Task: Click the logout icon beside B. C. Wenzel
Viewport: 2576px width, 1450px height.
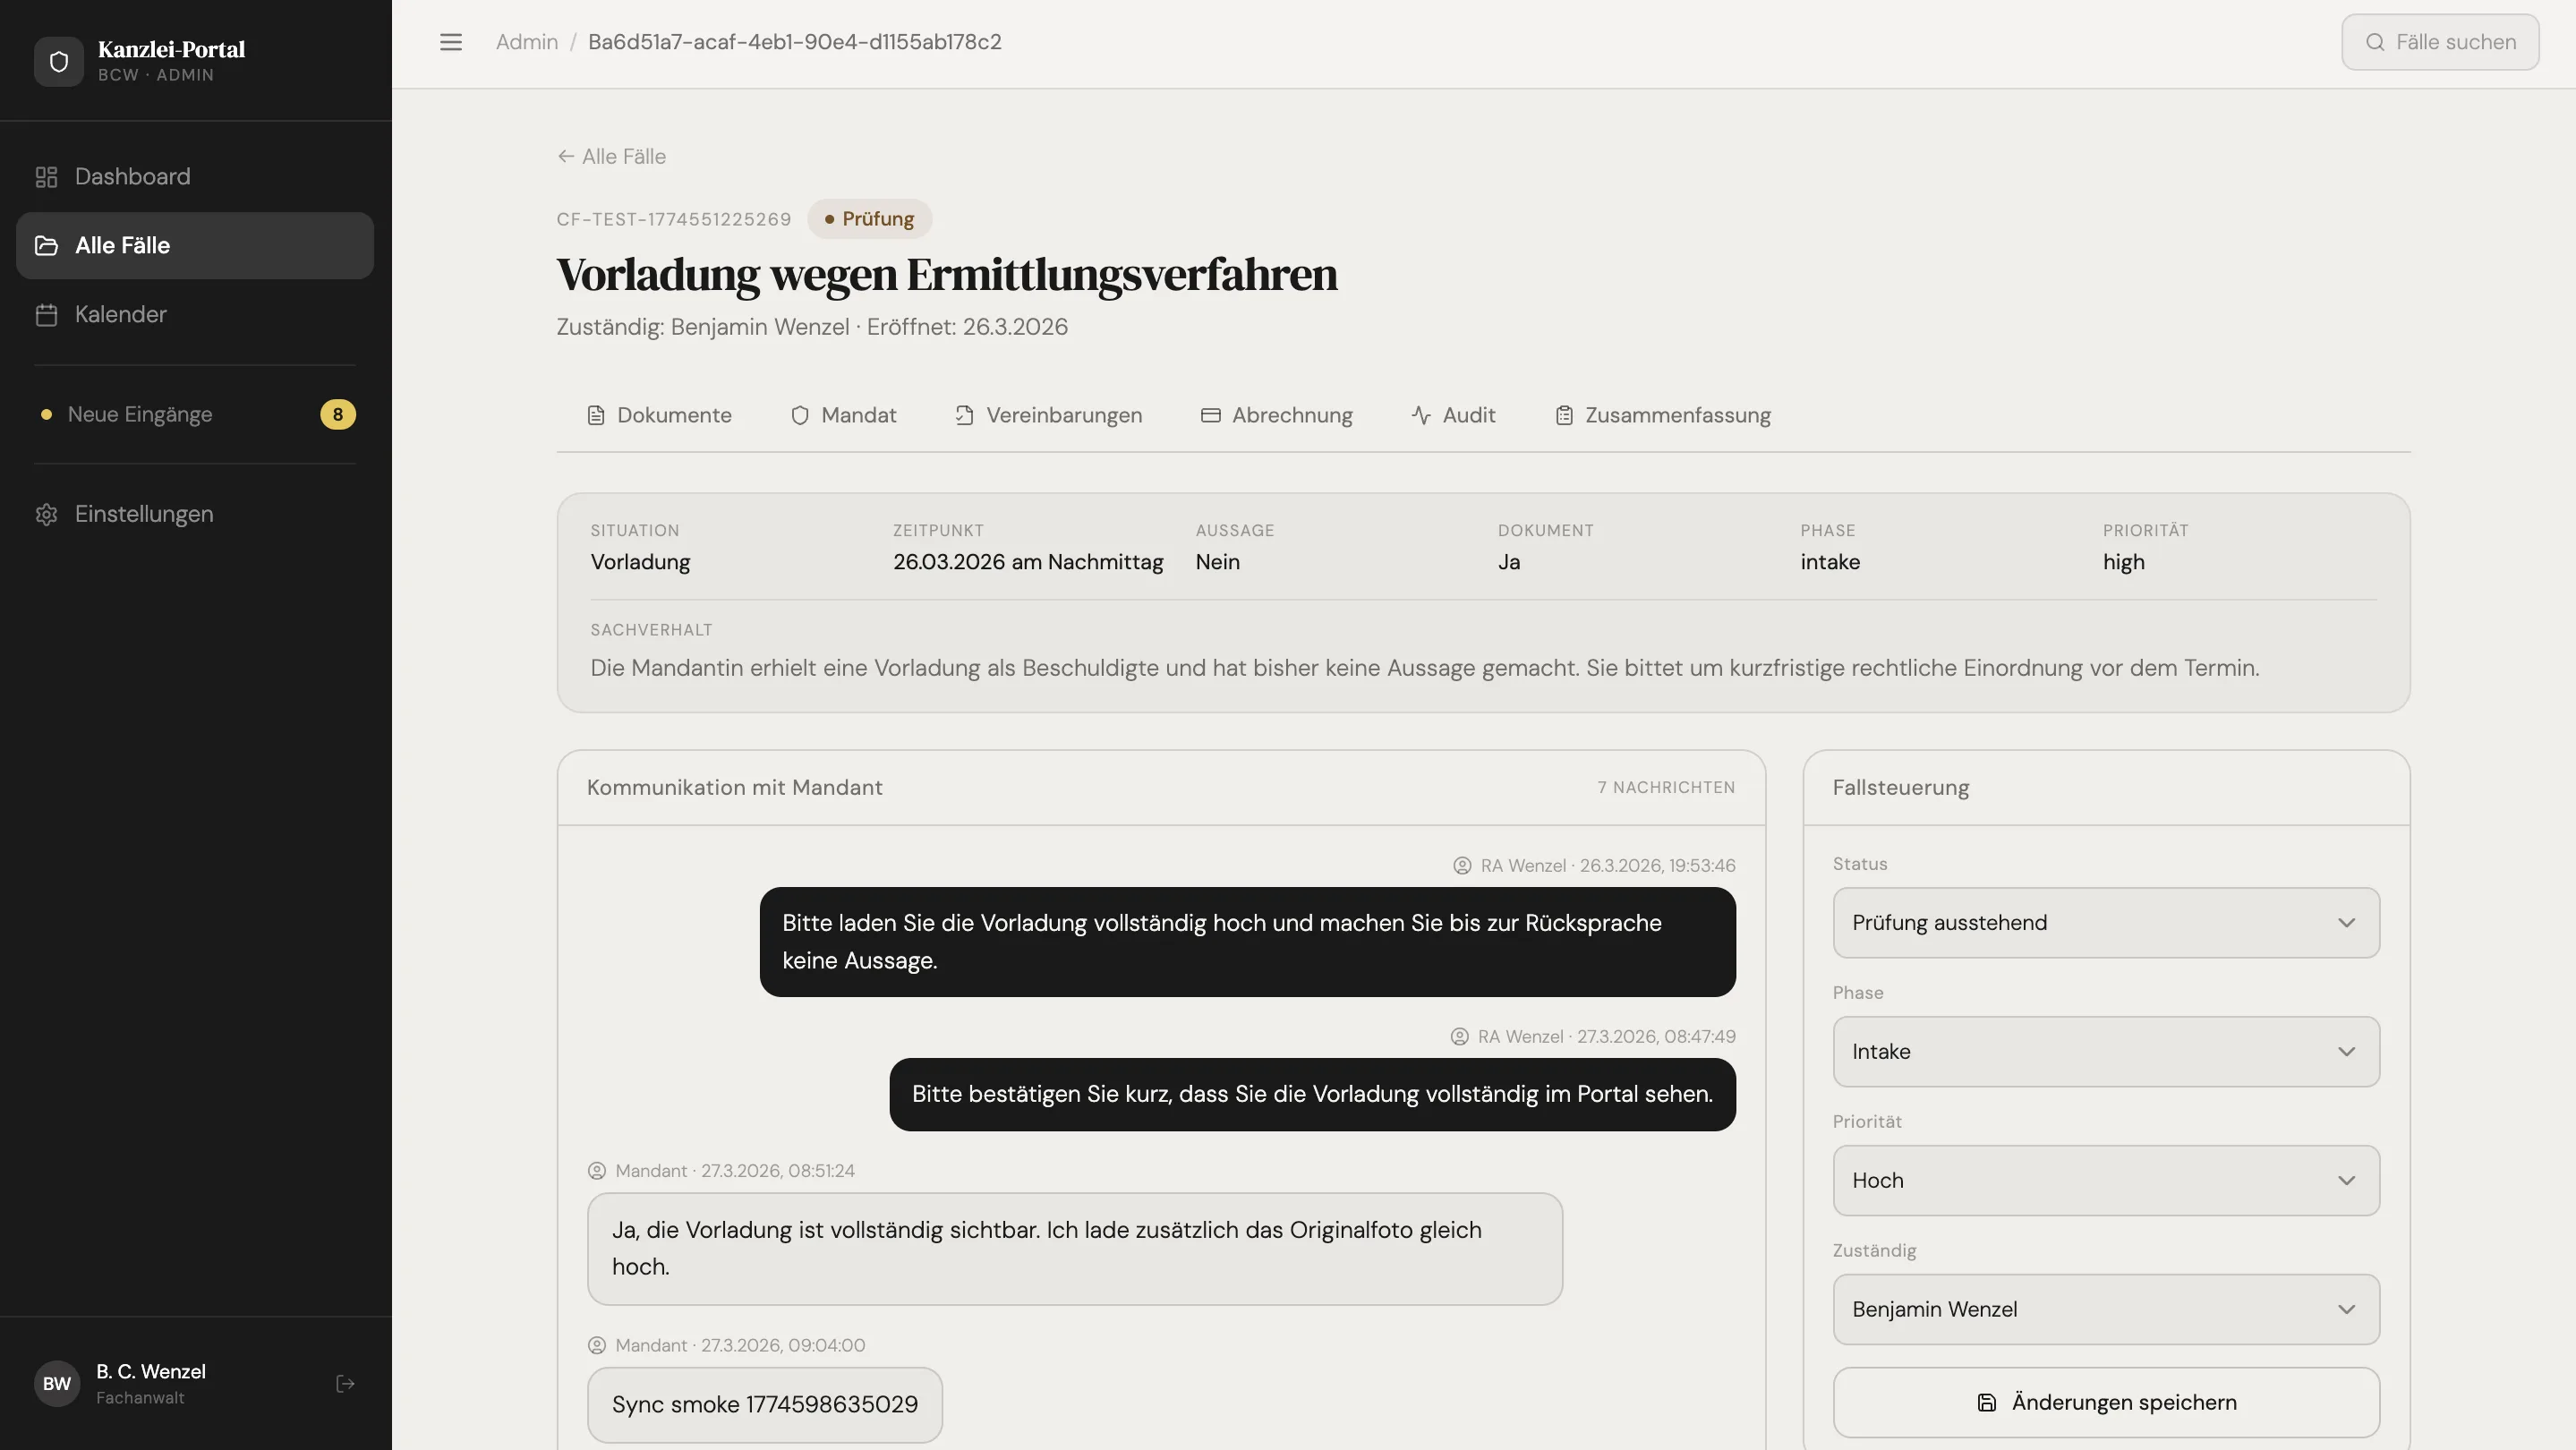Action: tap(345, 1384)
